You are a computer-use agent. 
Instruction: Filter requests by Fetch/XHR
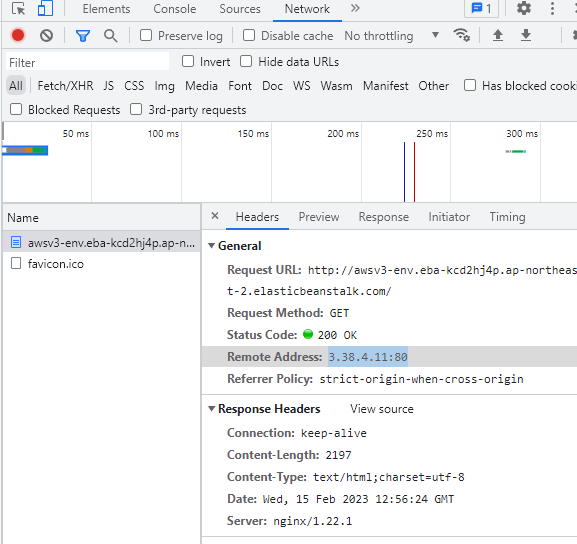click(x=65, y=86)
